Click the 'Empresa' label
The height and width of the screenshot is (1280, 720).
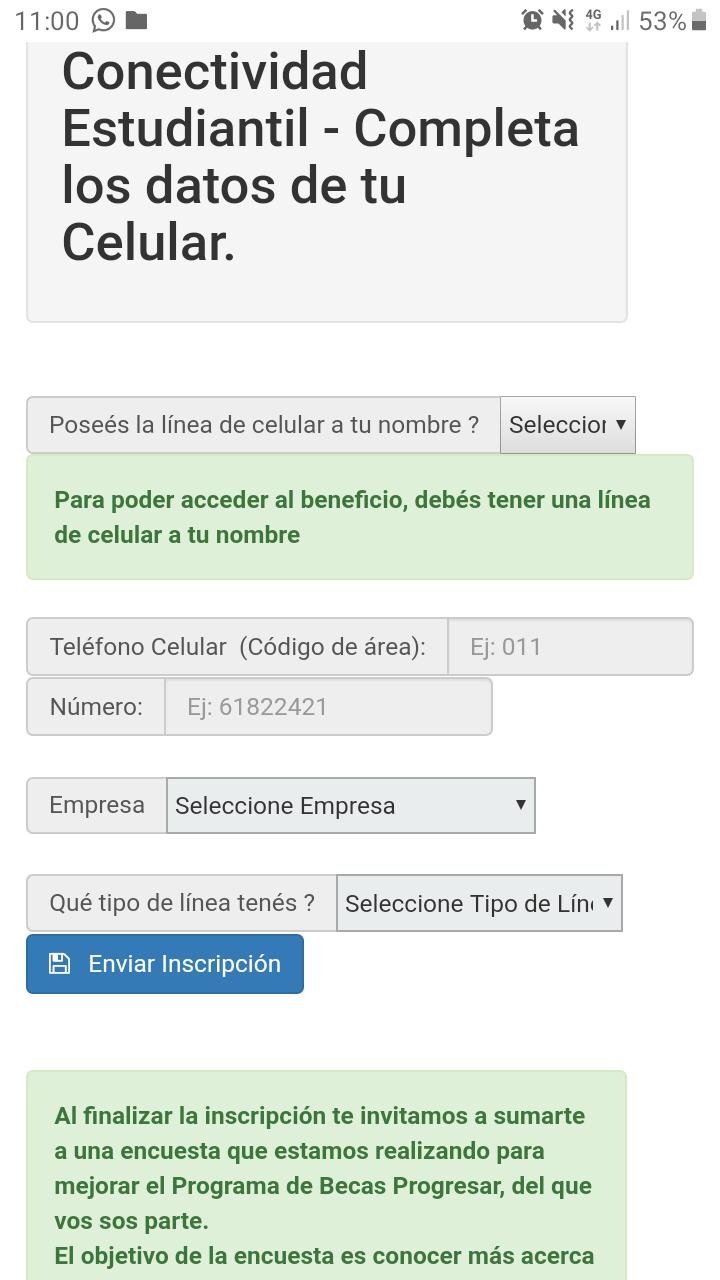(x=97, y=805)
